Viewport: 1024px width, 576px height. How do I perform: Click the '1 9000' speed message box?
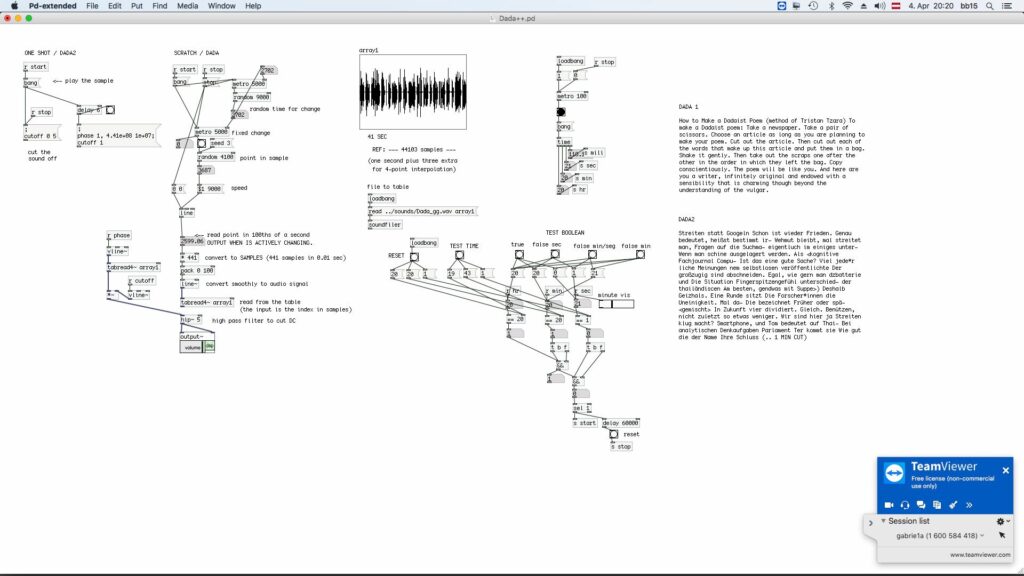(211, 189)
